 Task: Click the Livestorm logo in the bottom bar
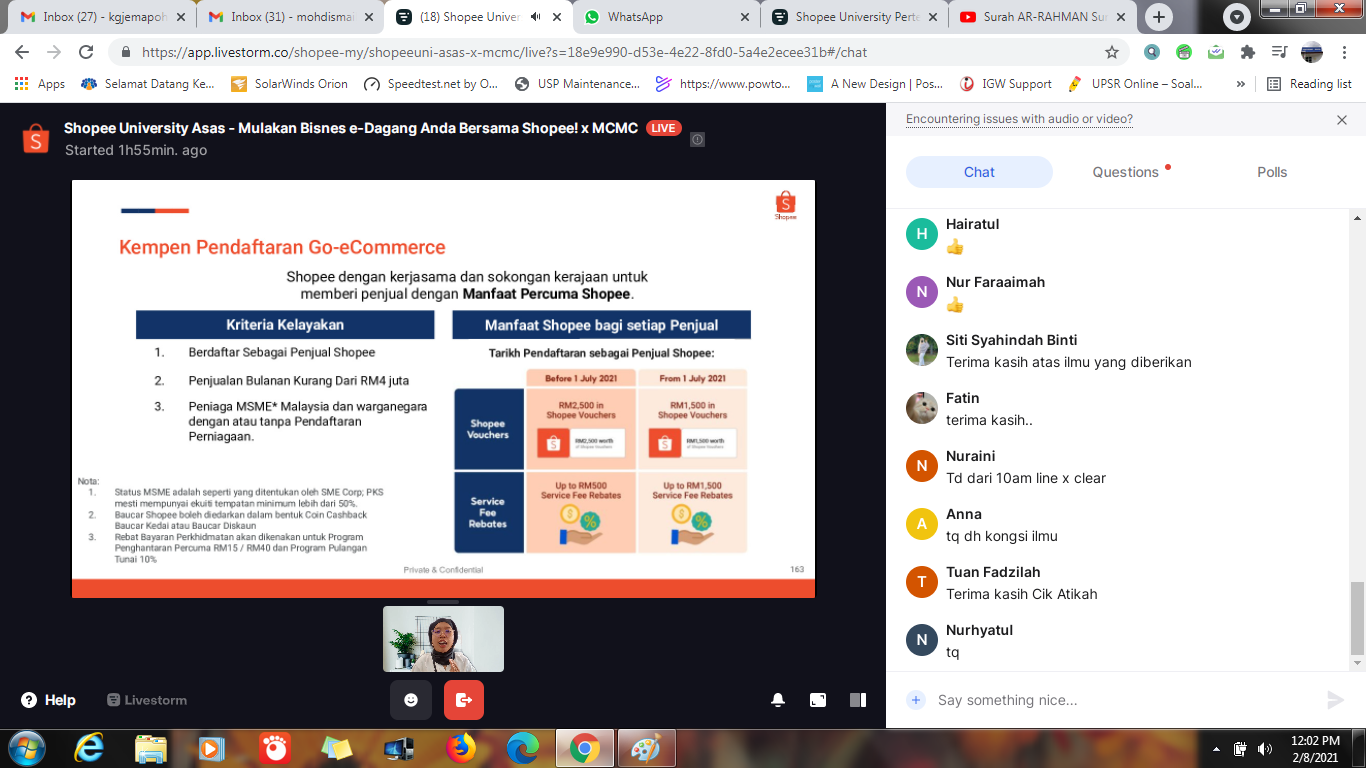point(147,700)
